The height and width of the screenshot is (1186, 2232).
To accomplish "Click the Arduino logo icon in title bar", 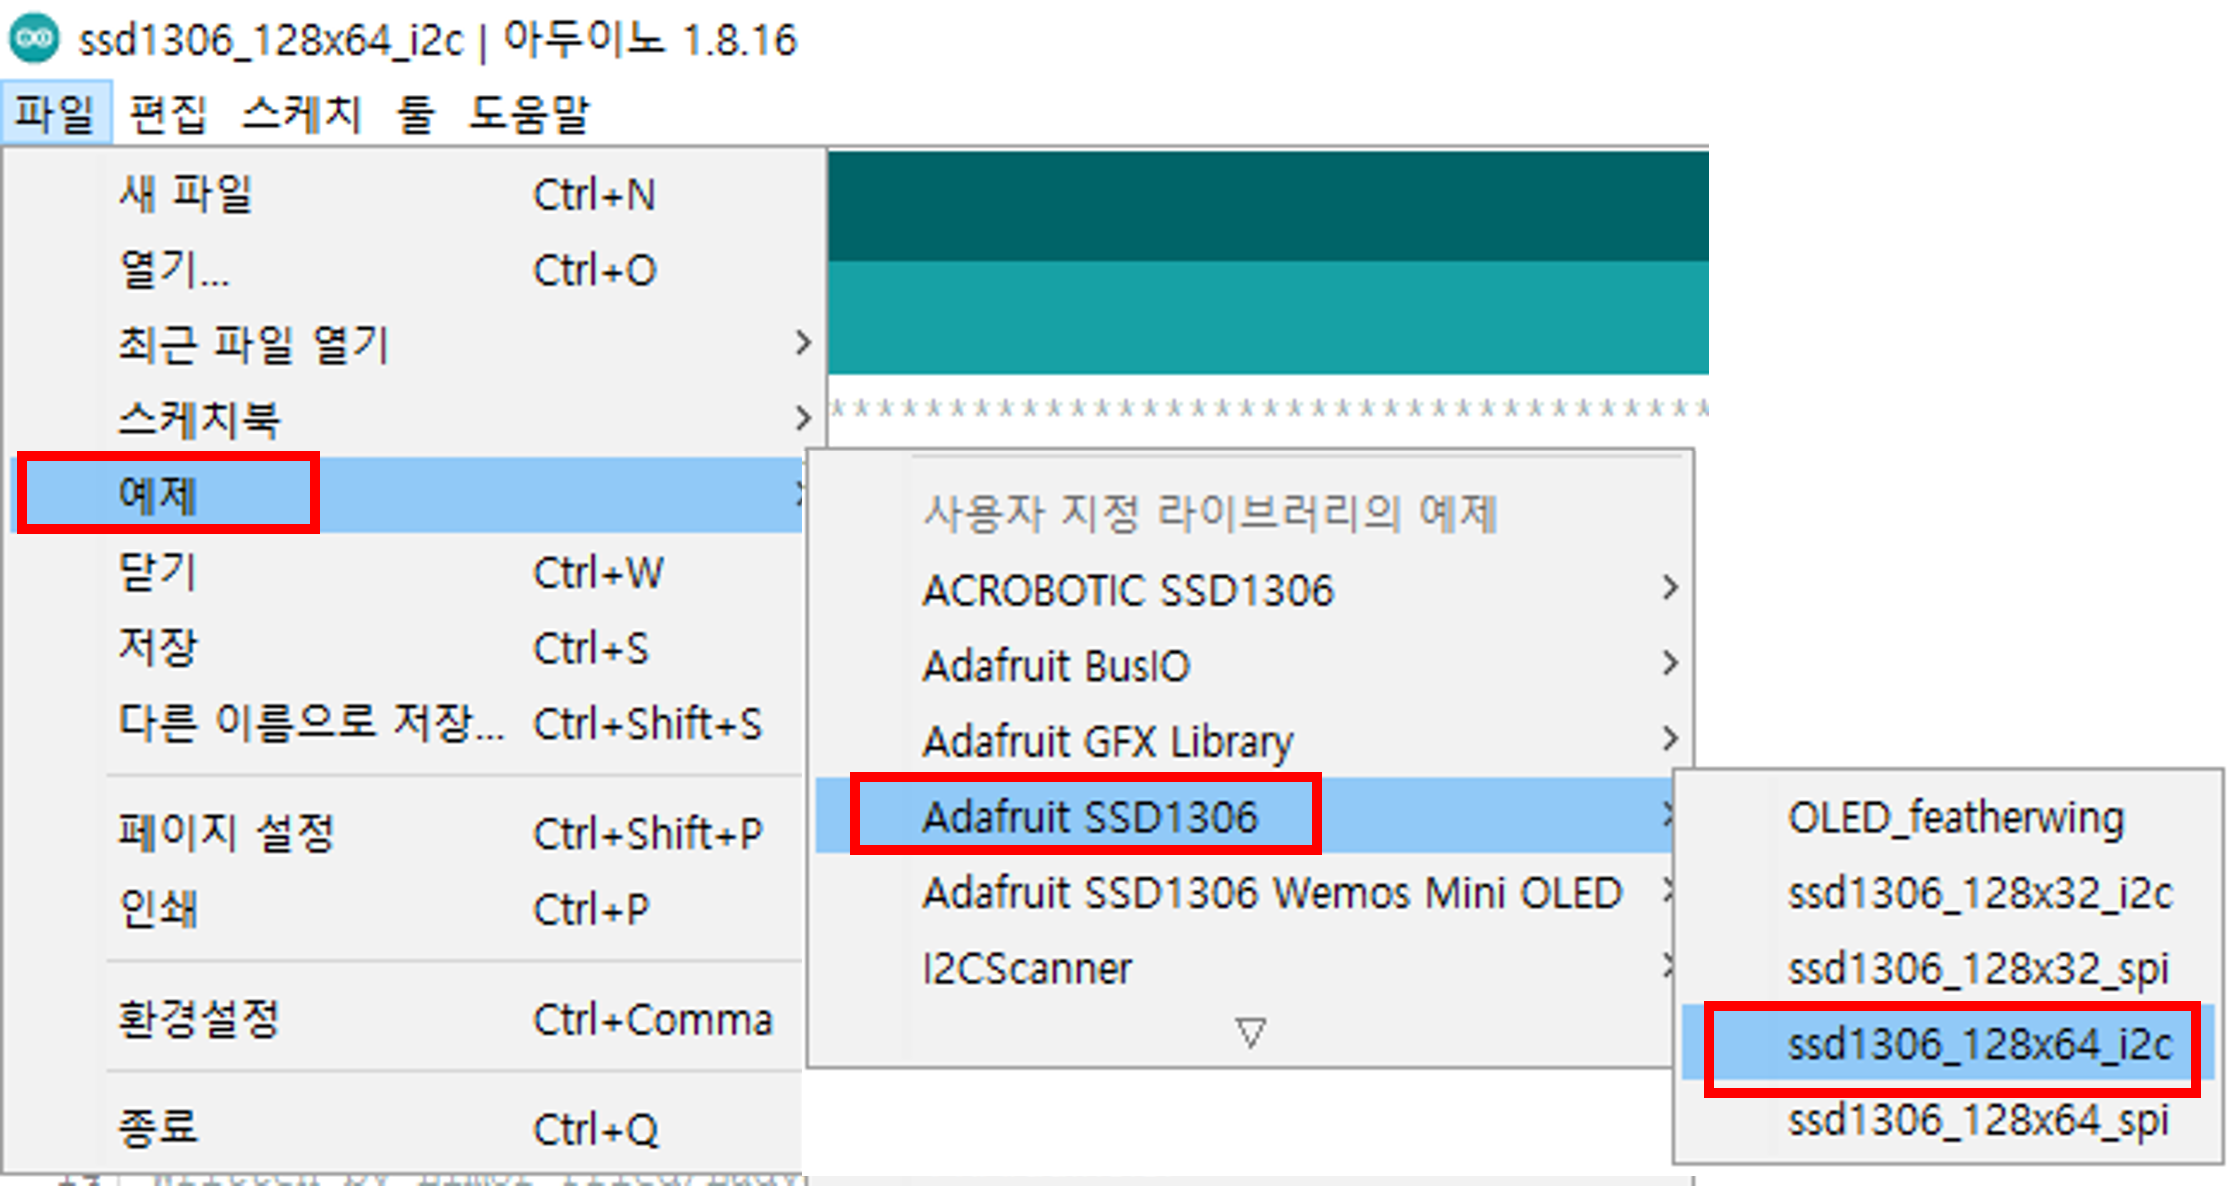I will 34,39.
